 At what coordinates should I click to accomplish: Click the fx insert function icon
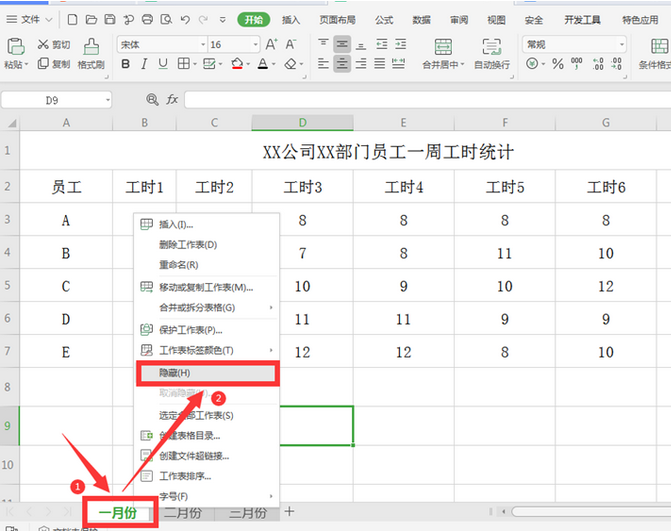pyautogui.click(x=172, y=100)
